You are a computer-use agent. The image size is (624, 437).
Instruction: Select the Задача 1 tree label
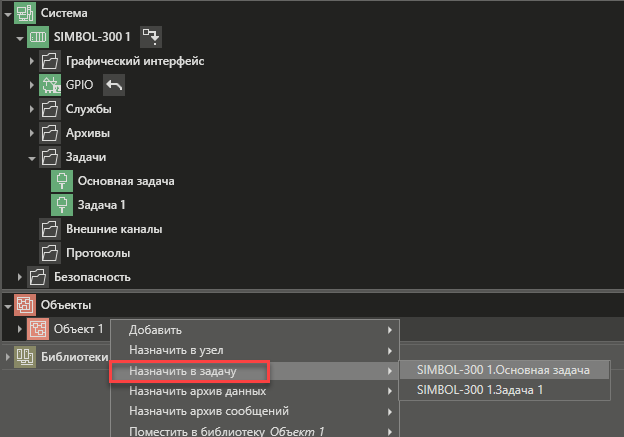(x=101, y=205)
